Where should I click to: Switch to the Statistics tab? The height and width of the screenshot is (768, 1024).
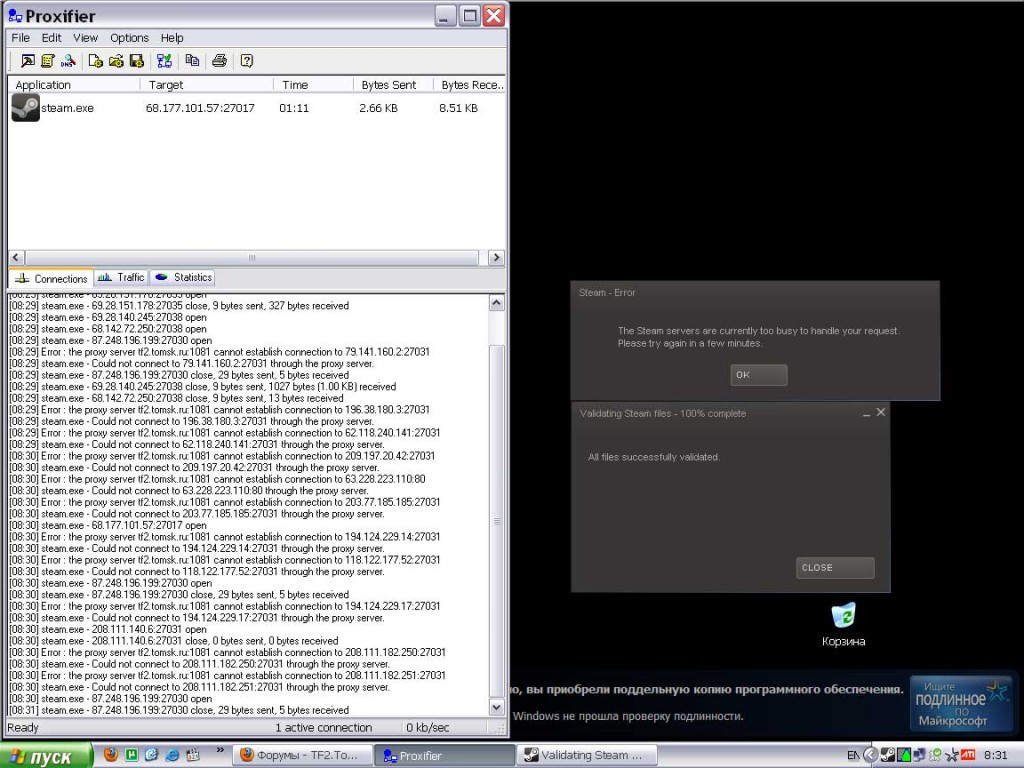tap(184, 278)
